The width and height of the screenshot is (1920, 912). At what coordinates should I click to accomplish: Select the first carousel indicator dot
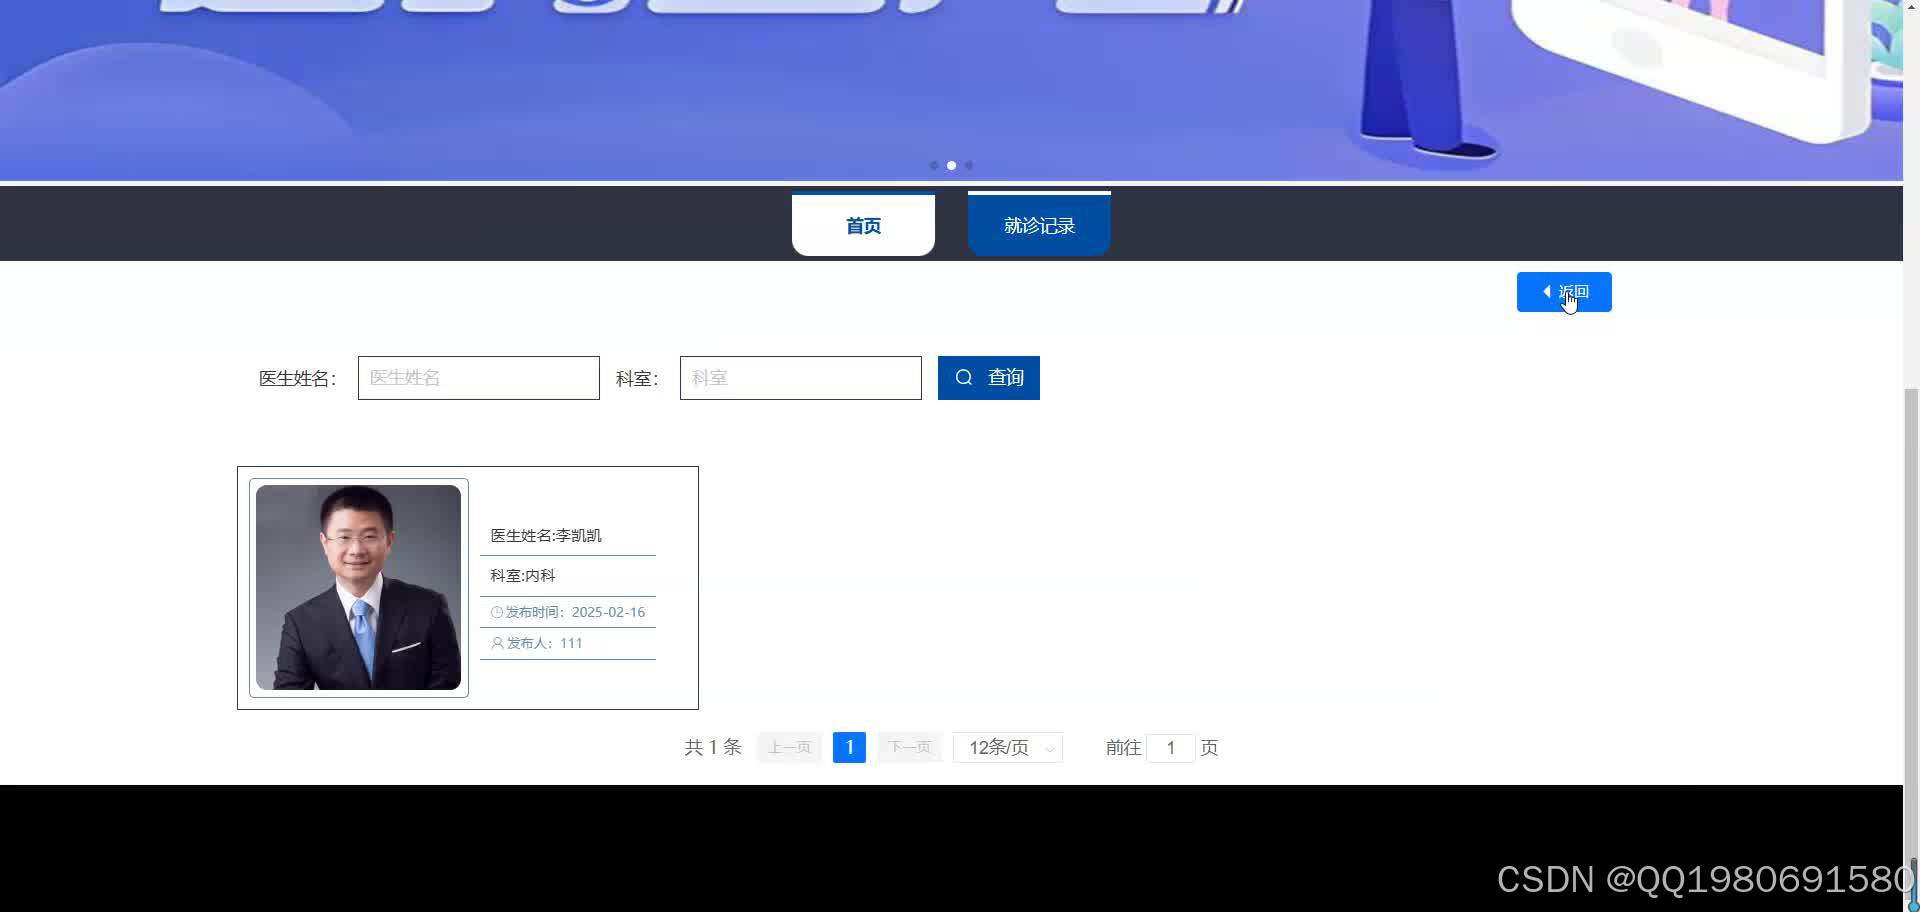click(x=934, y=165)
